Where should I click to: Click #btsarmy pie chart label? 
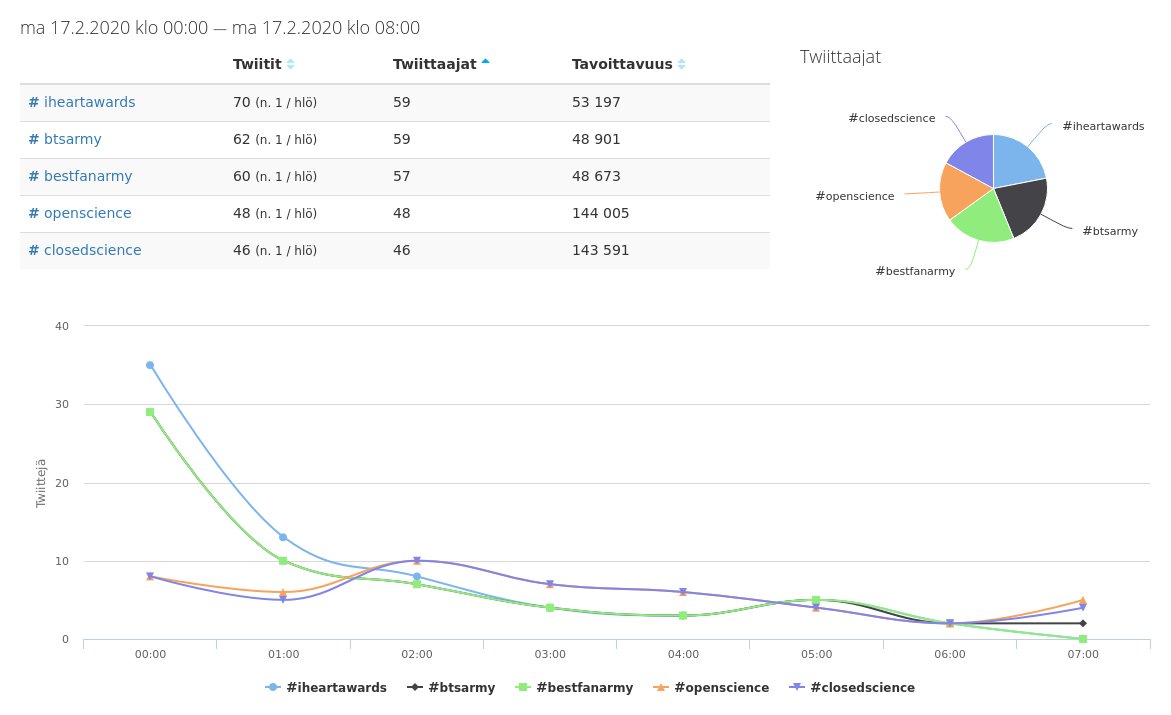(x=1110, y=231)
